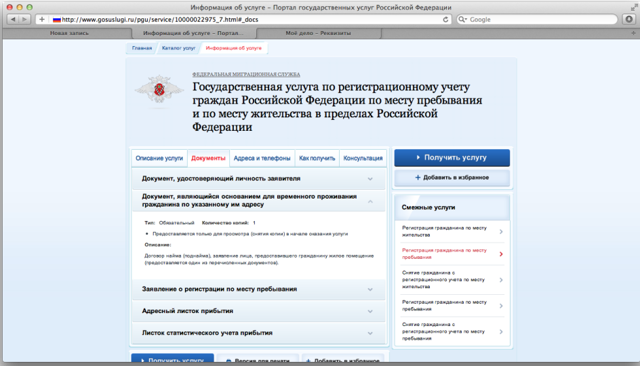Click Добавить в избранное under Получить услугу
The width and height of the screenshot is (640, 366).
pyautogui.click(x=452, y=177)
